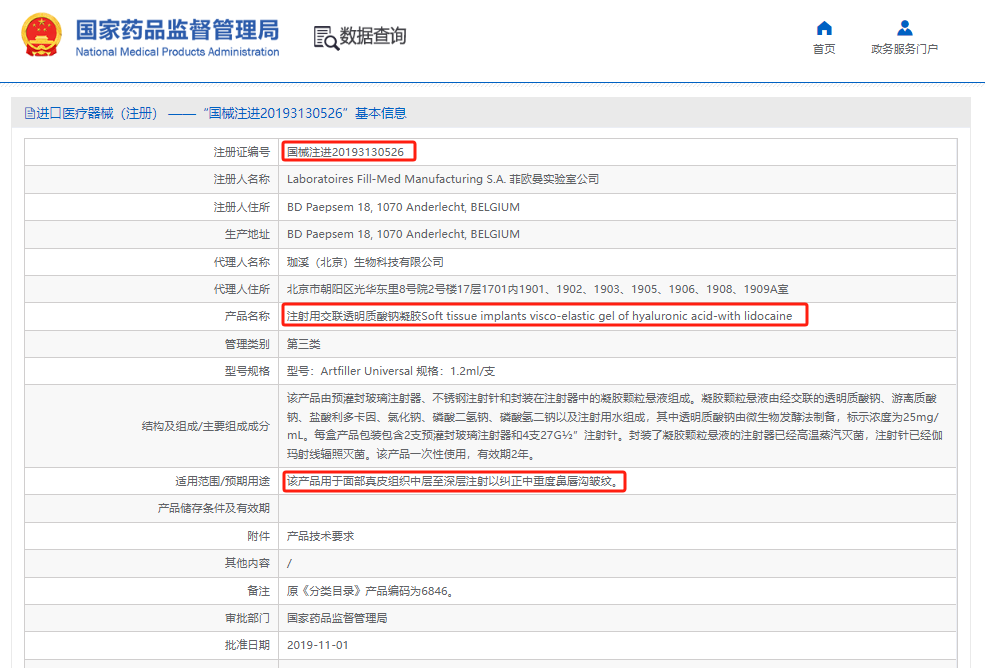
Task: Click the 数据查询 heading
Action: [373, 36]
